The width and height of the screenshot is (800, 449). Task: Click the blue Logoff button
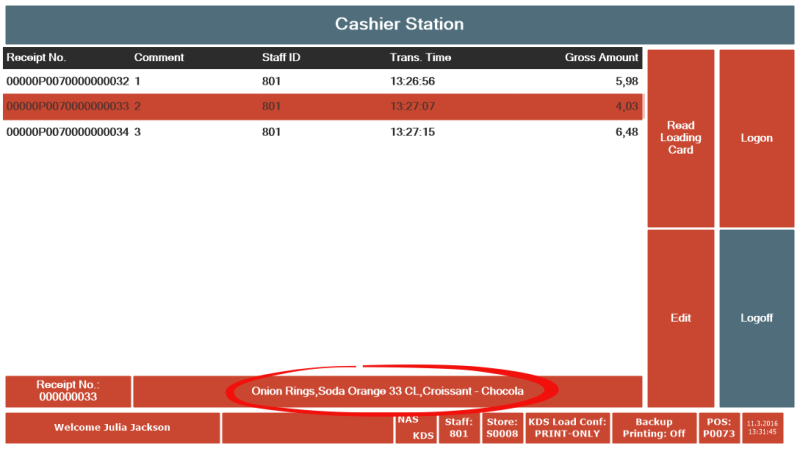click(757, 318)
